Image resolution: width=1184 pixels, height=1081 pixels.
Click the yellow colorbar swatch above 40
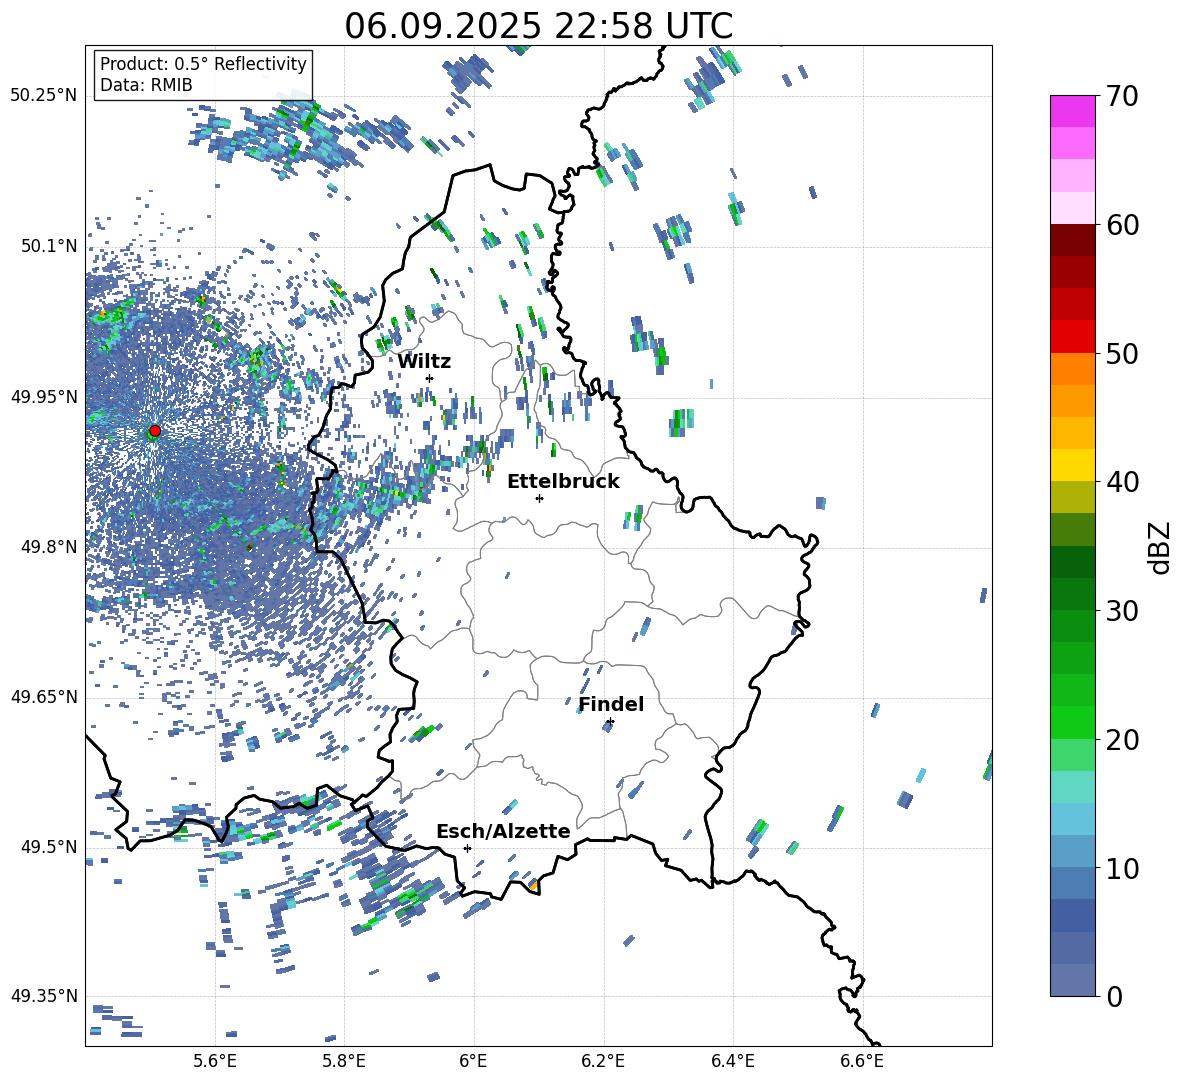tap(1072, 465)
